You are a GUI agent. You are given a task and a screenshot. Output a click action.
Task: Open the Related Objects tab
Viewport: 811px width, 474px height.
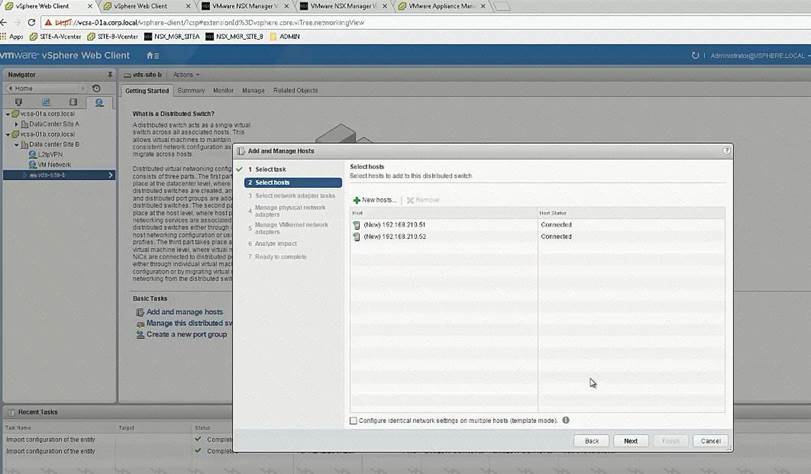295,90
